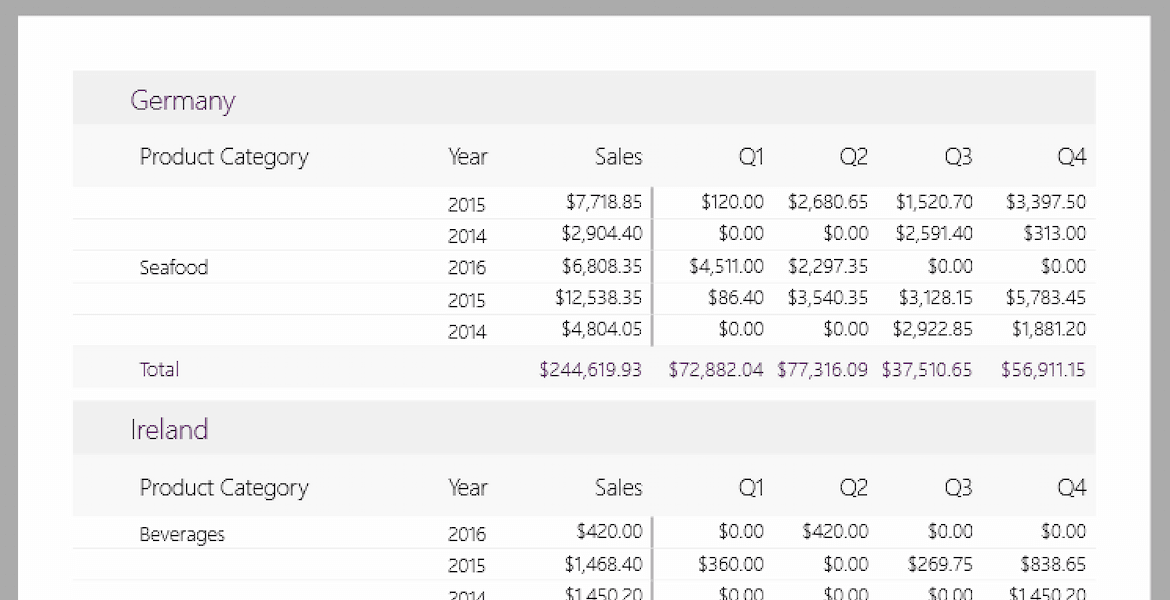The height and width of the screenshot is (600, 1170).
Task: Select the Q4 header in Ireland table
Action: [1071, 488]
